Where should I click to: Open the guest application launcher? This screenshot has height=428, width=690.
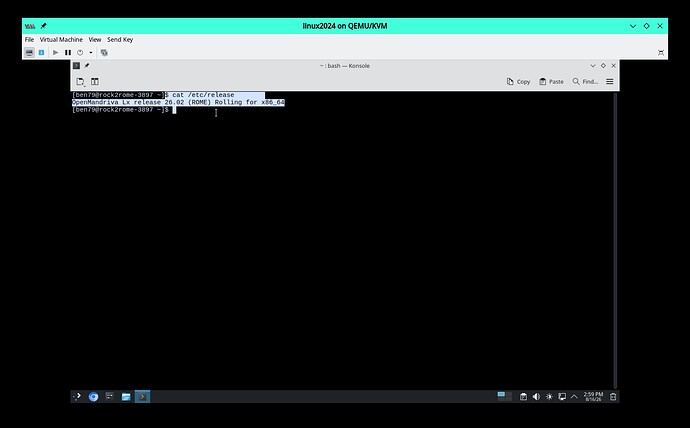click(77, 397)
